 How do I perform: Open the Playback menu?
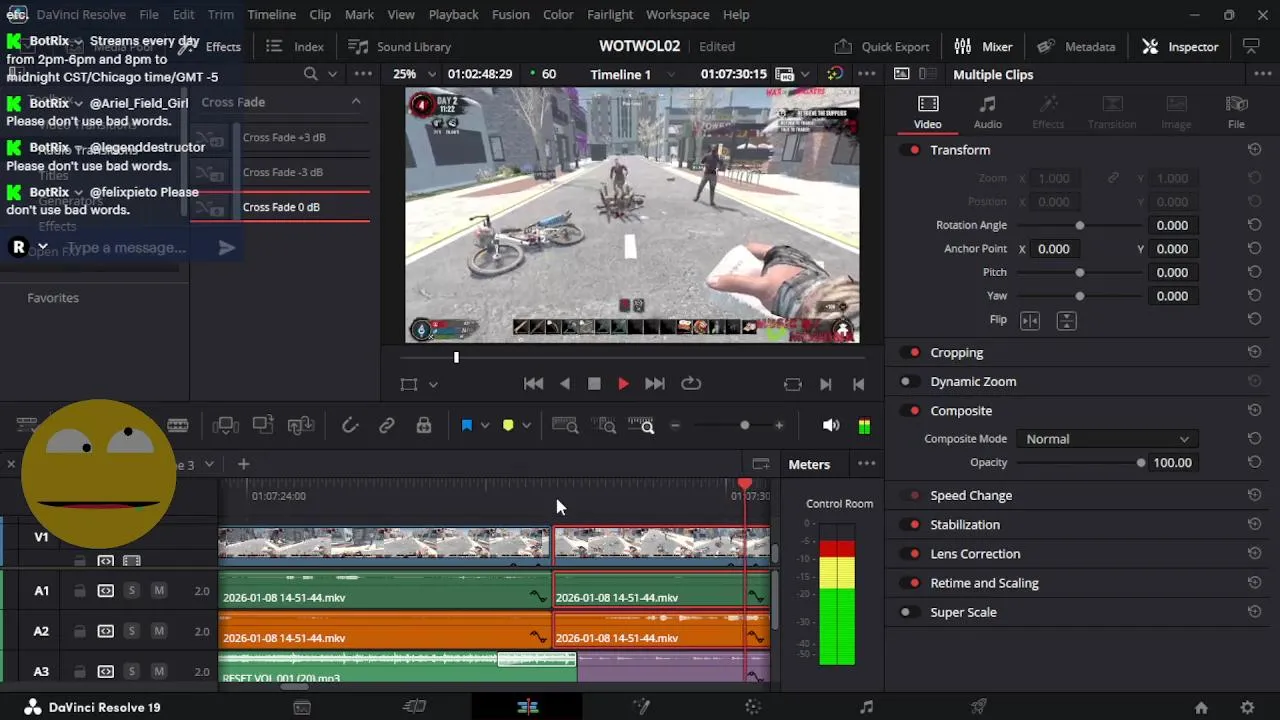(453, 15)
